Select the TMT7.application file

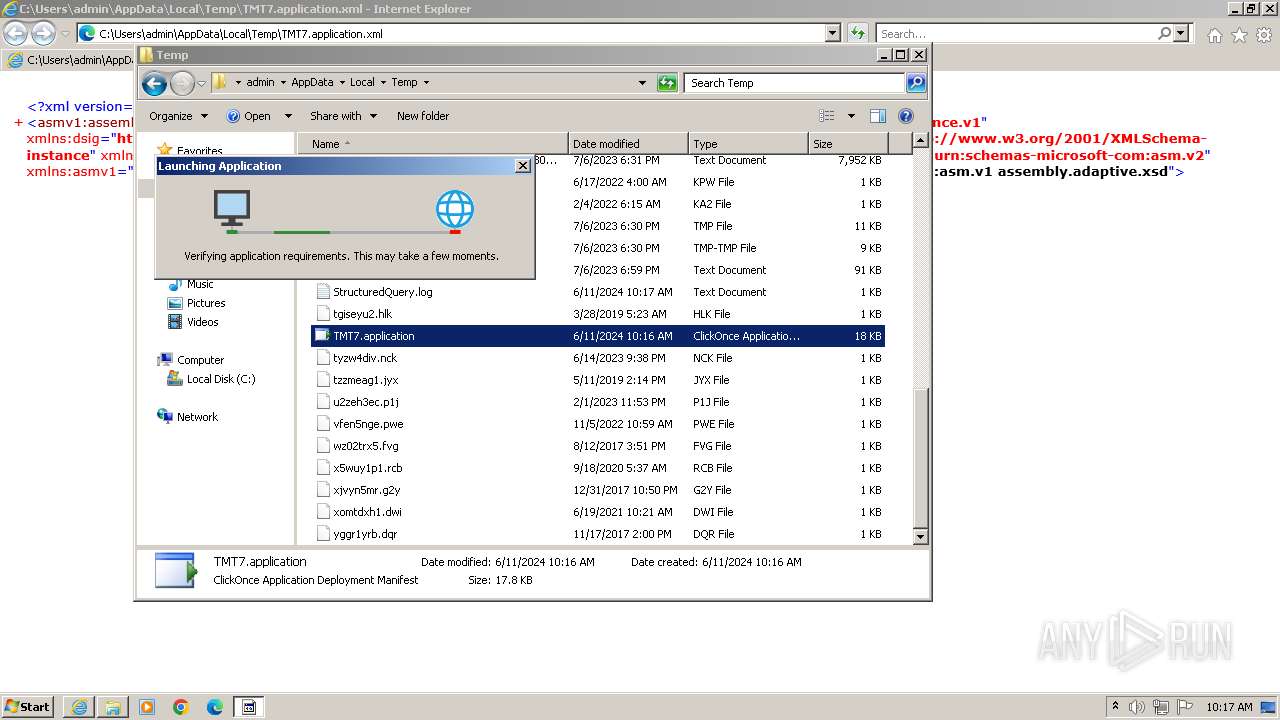tap(598, 336)
